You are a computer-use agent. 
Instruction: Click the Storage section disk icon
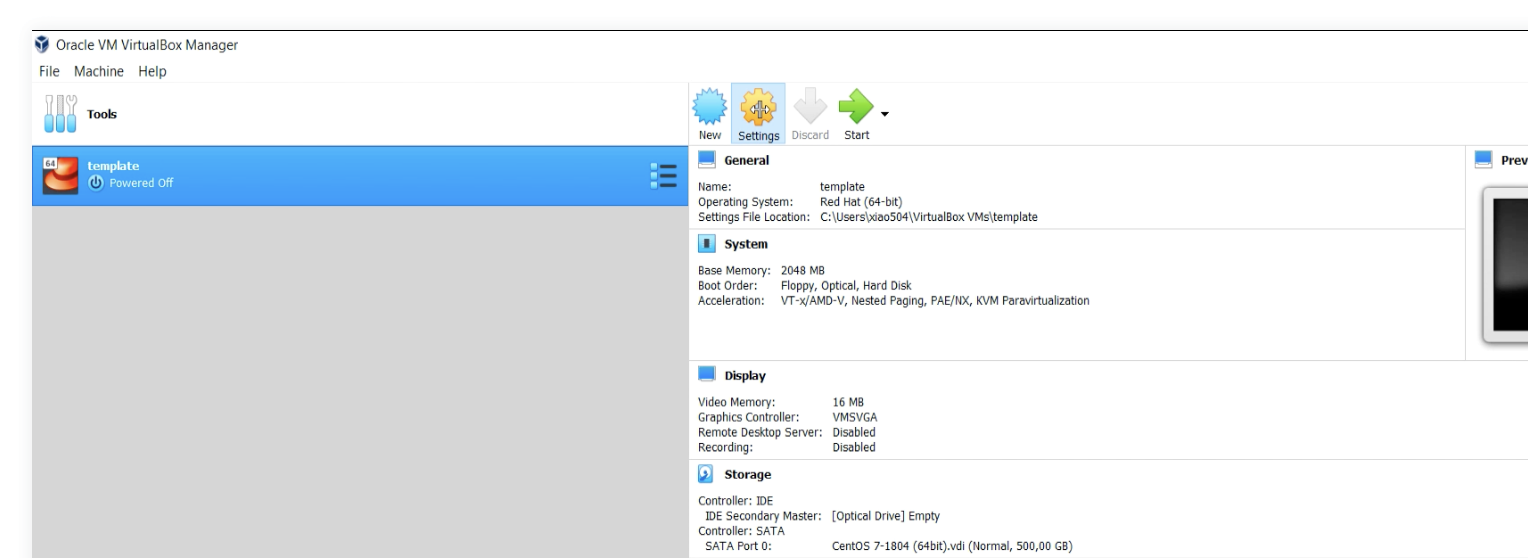pos(707,473)
